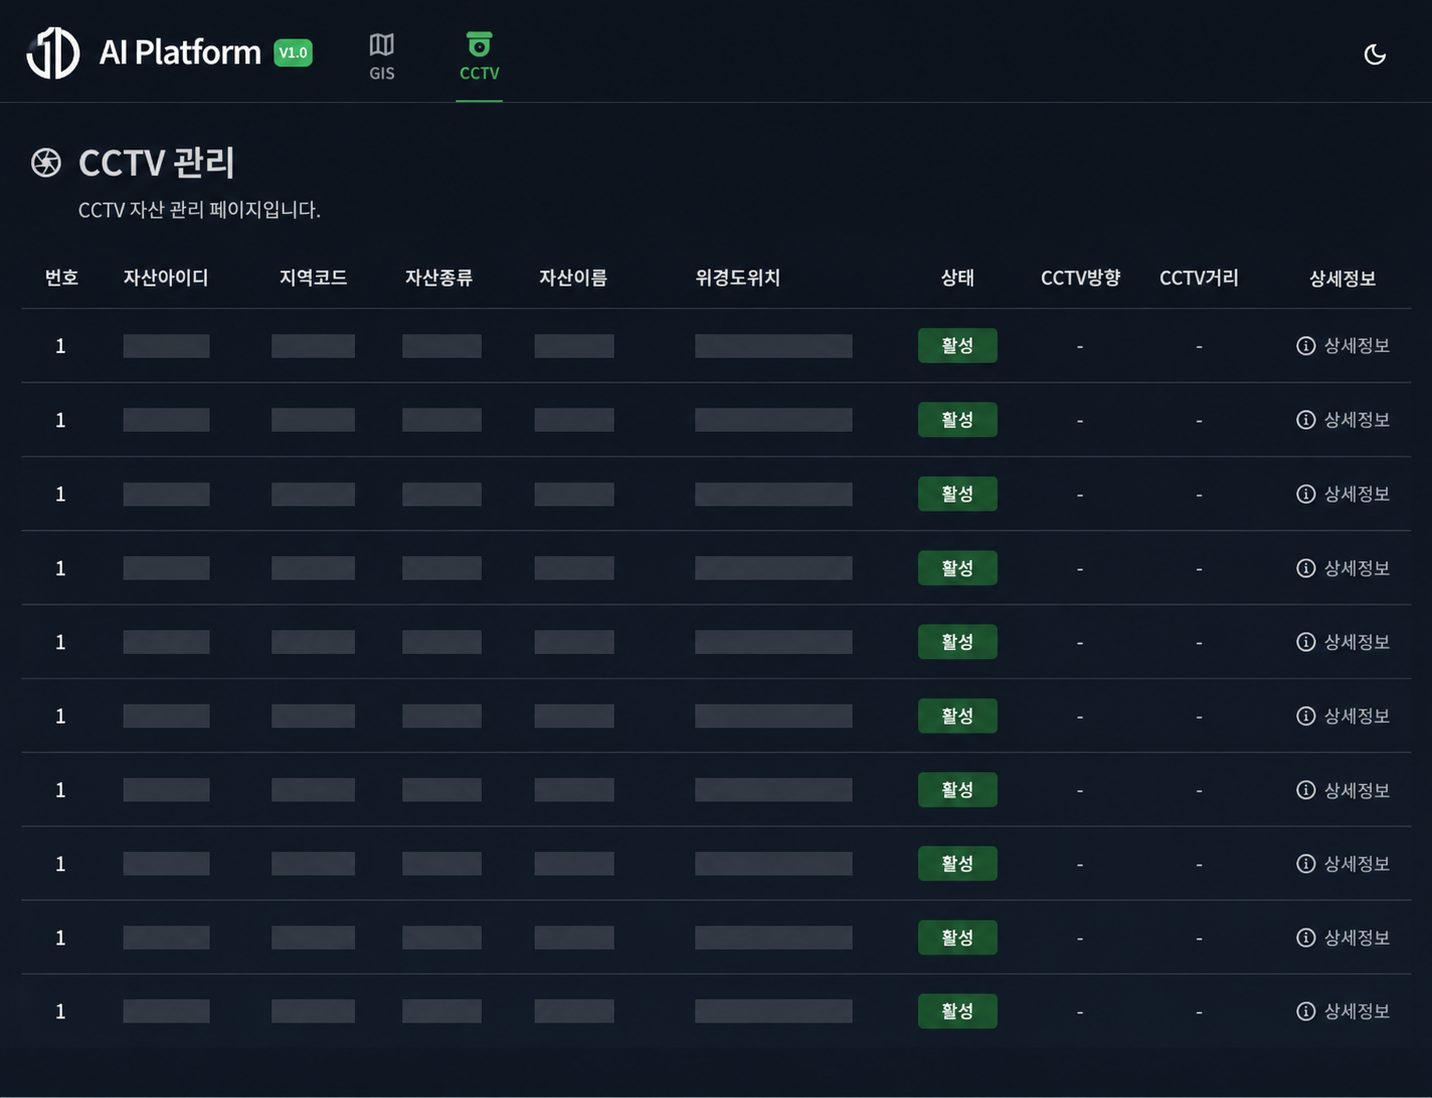Click the AI Platform title text
Viewport: 1432px width, 1098px height.
tap(180, 52)
